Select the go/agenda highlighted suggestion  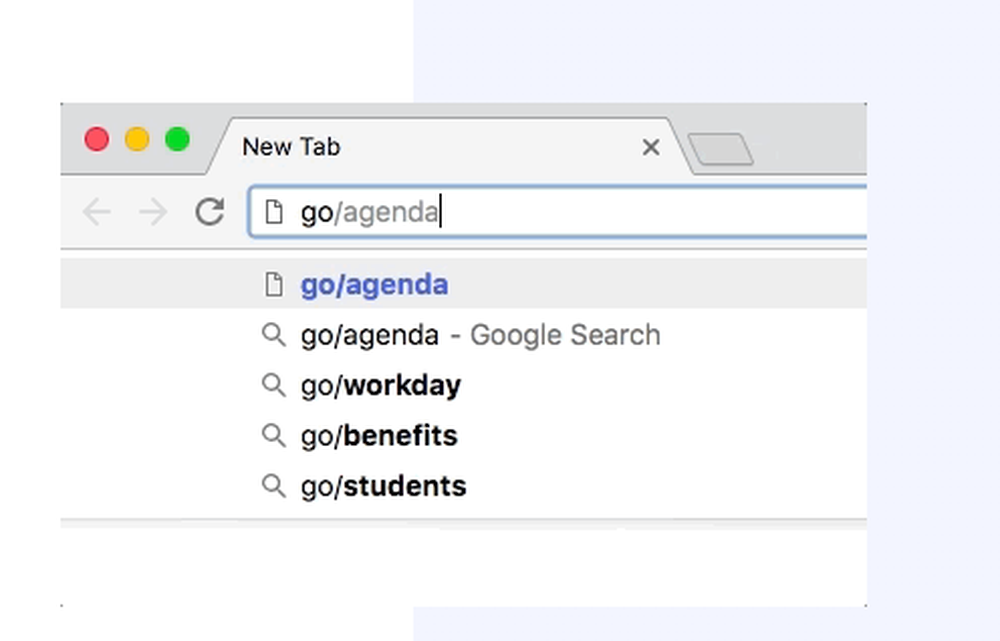pyautogui.click(x=464, y=284)
